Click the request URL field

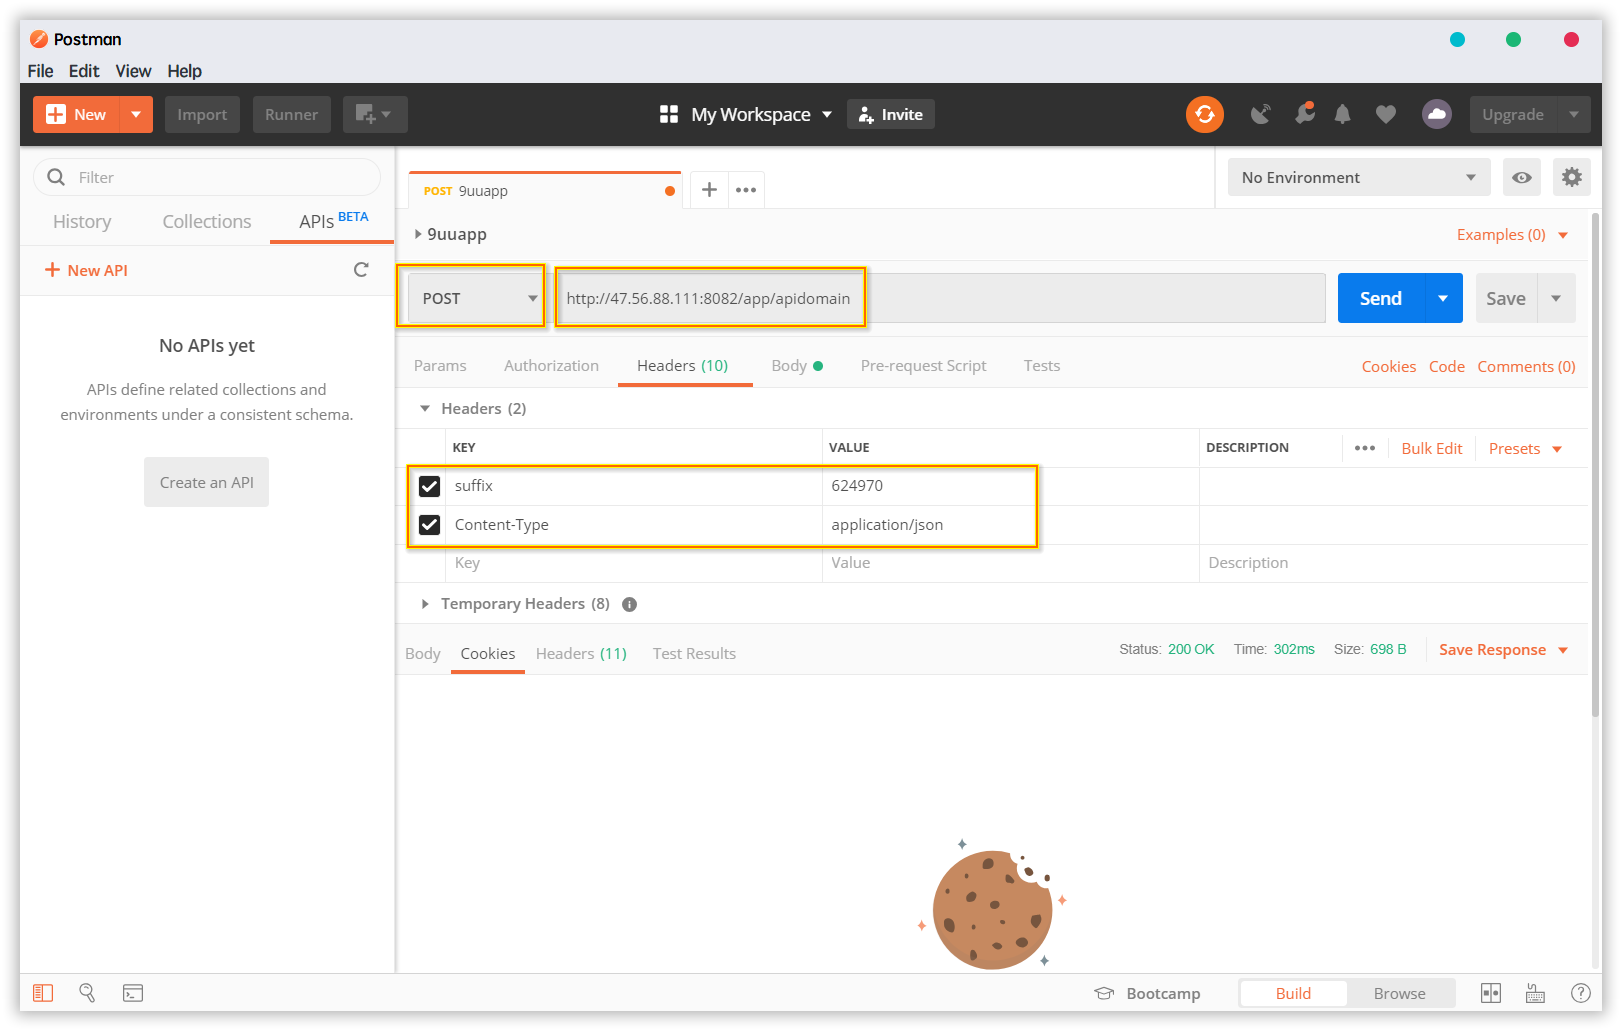click(x=941, y=298)
